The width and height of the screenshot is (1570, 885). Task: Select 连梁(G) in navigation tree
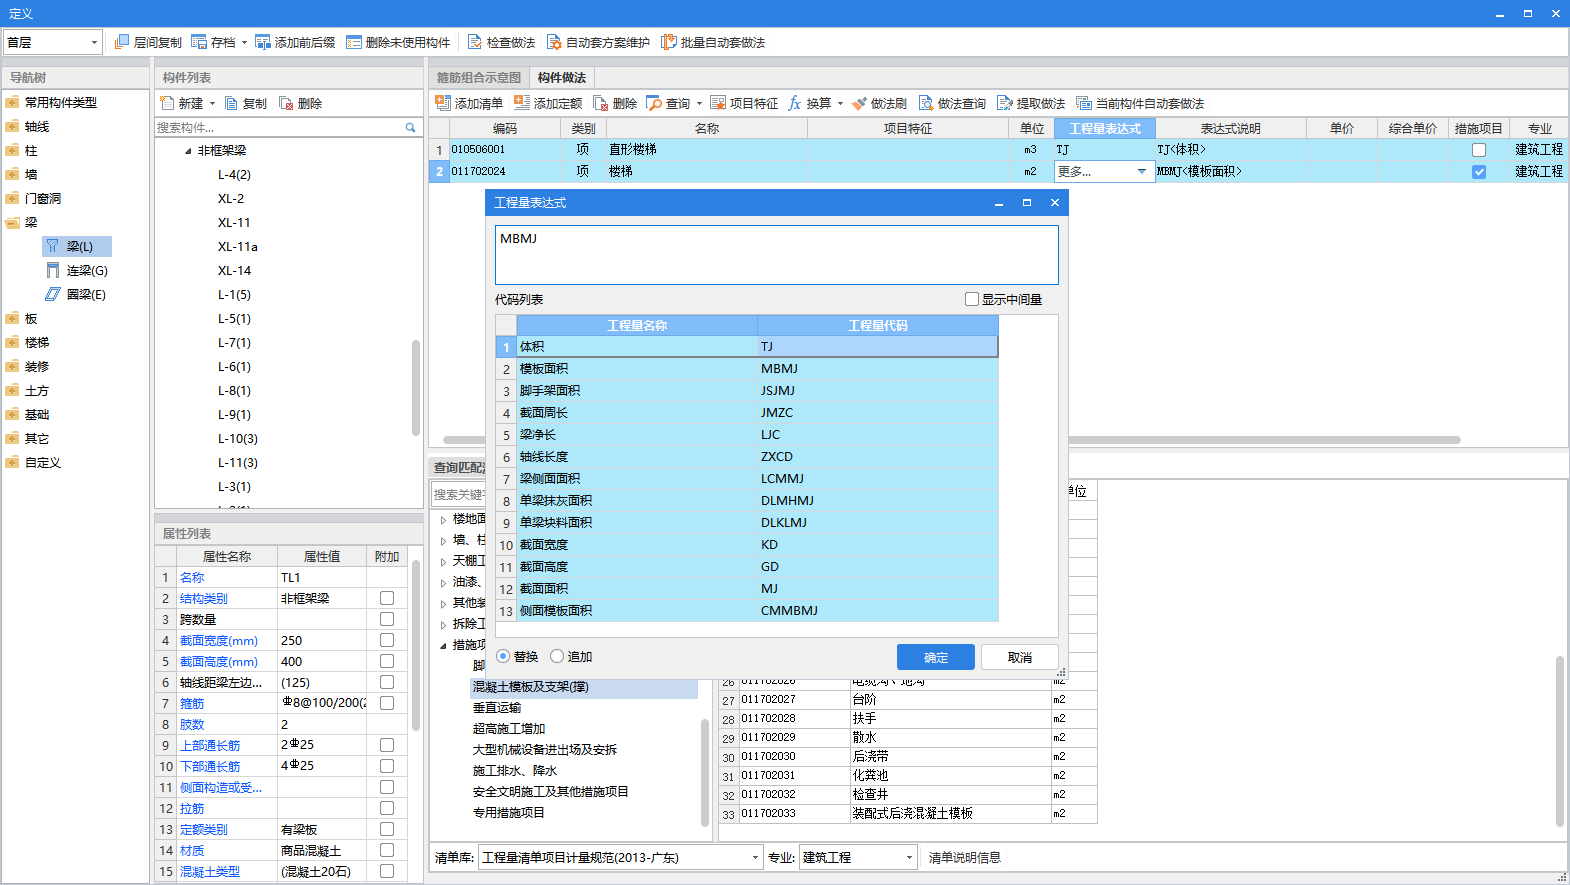tap(78, 270)
